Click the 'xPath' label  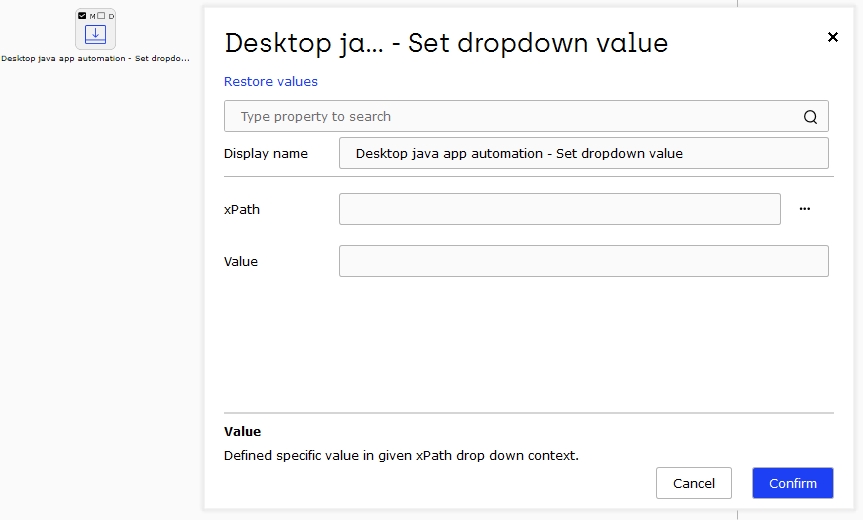click(242, 210)
